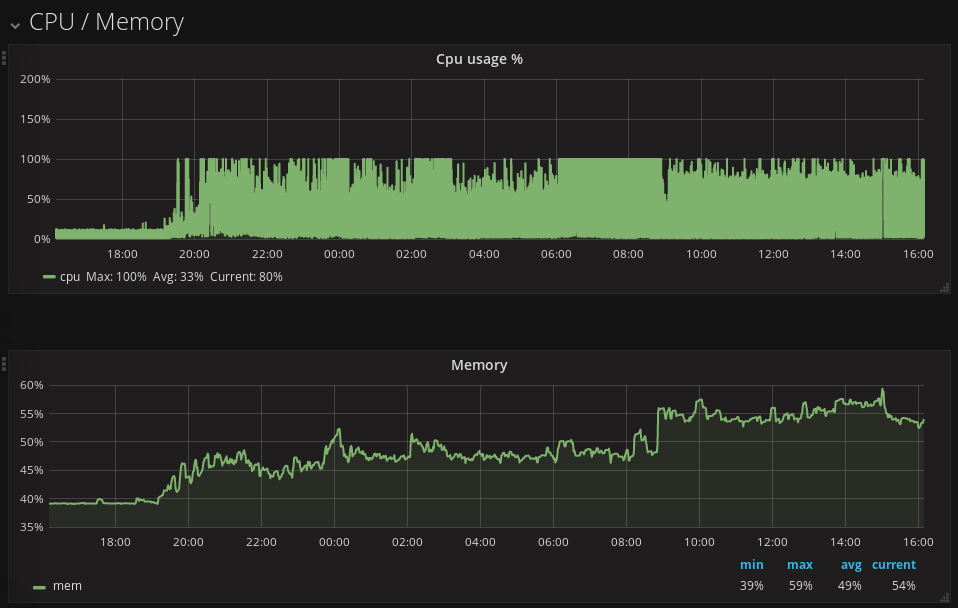Sort Memory legend by min column
The image size is (958, 608).
[751, 565]
